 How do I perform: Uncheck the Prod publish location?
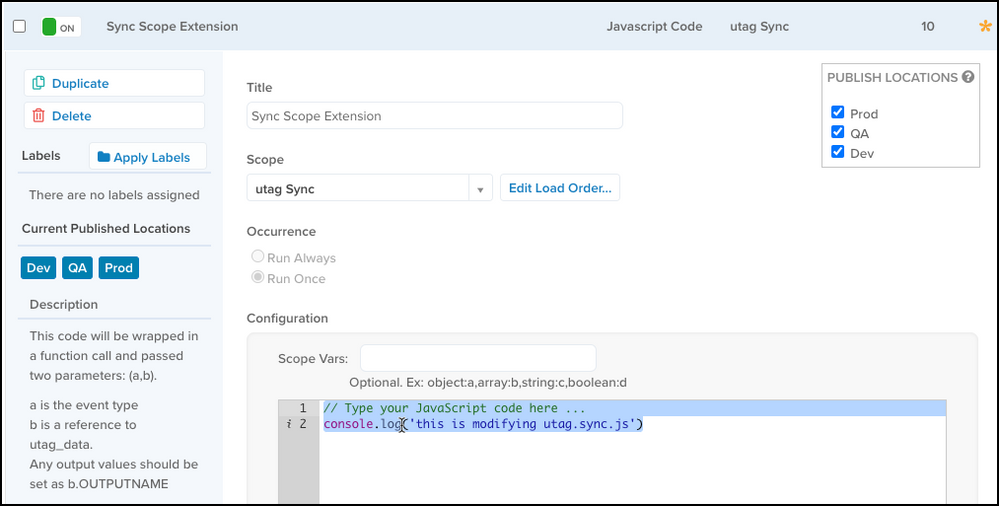pos(838,113)
